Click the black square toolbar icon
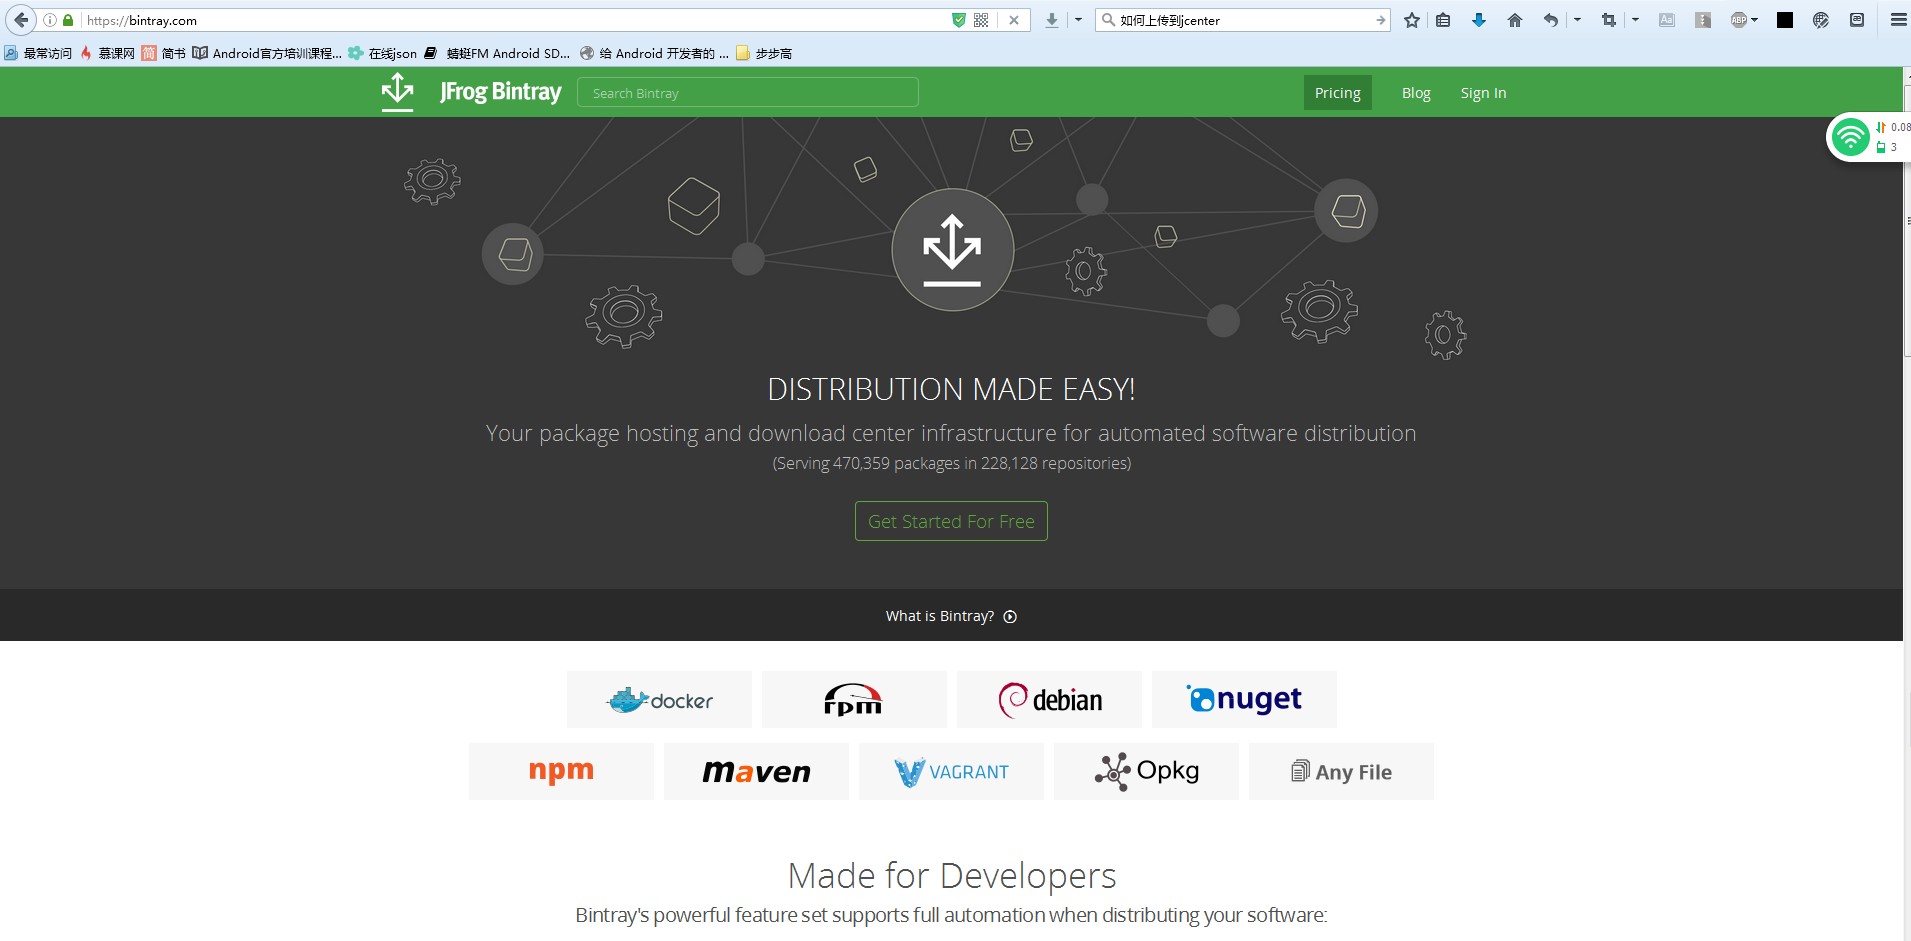1911x941 pixels. tap(1785, 20)
